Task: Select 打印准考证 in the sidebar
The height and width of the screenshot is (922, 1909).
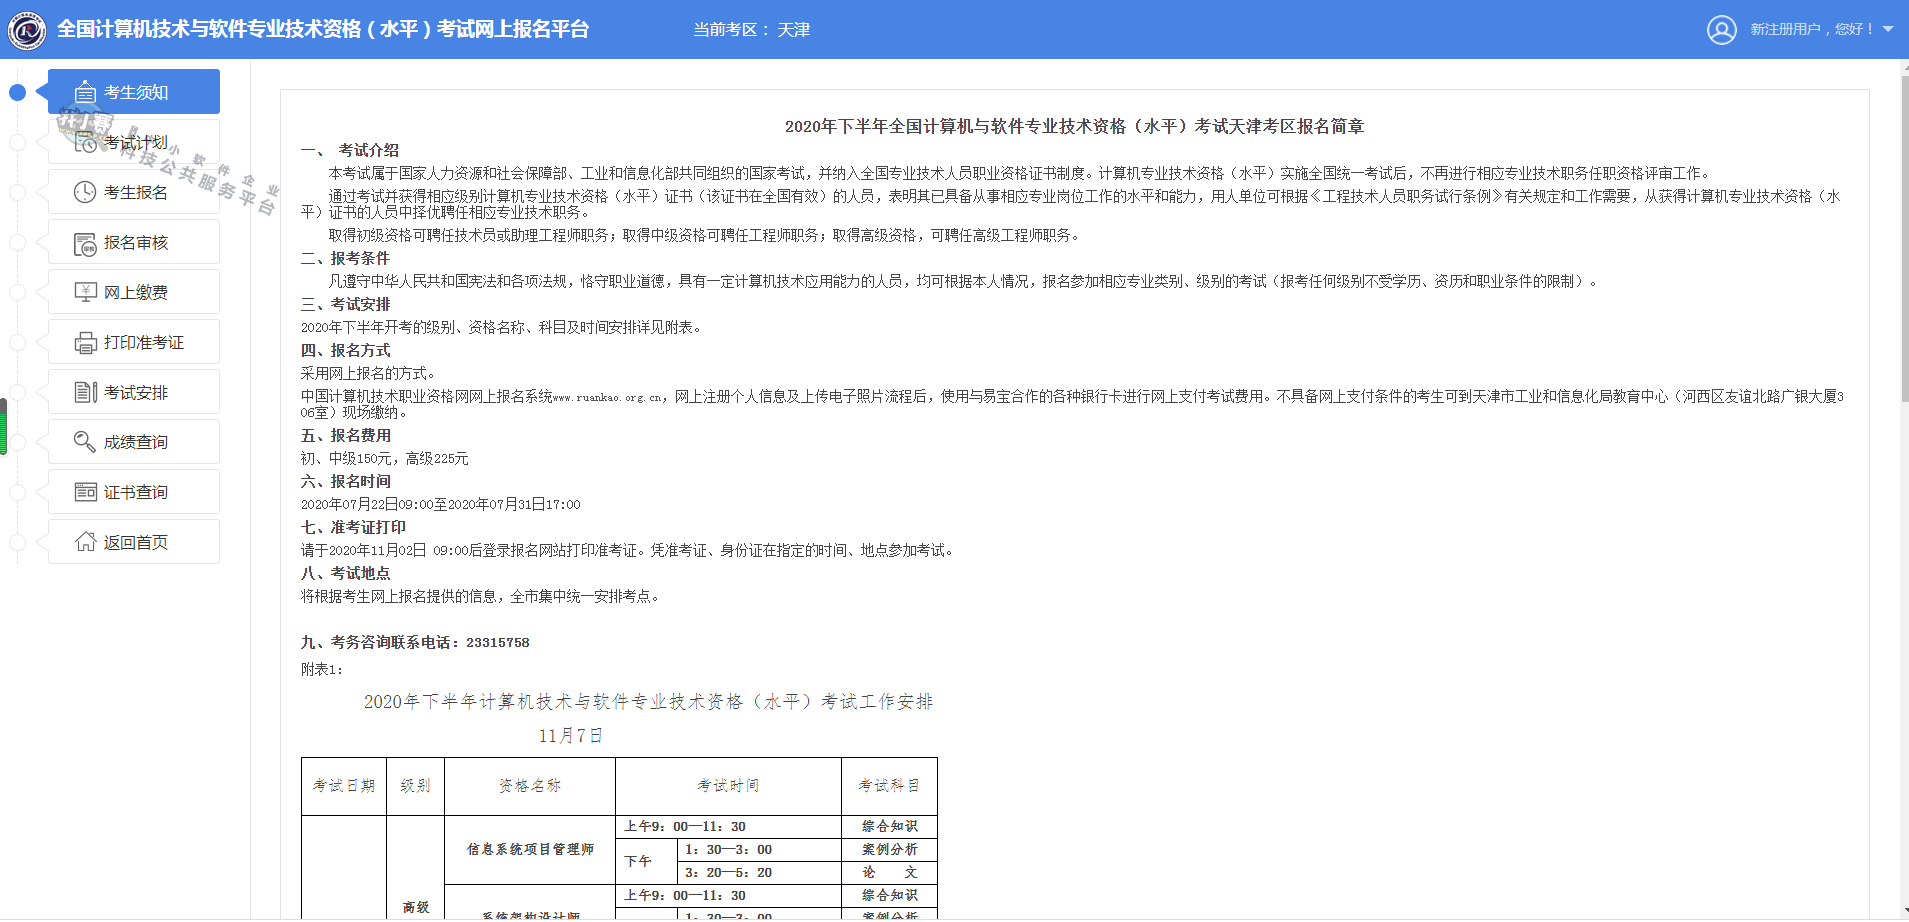Action: click(134, 342)
